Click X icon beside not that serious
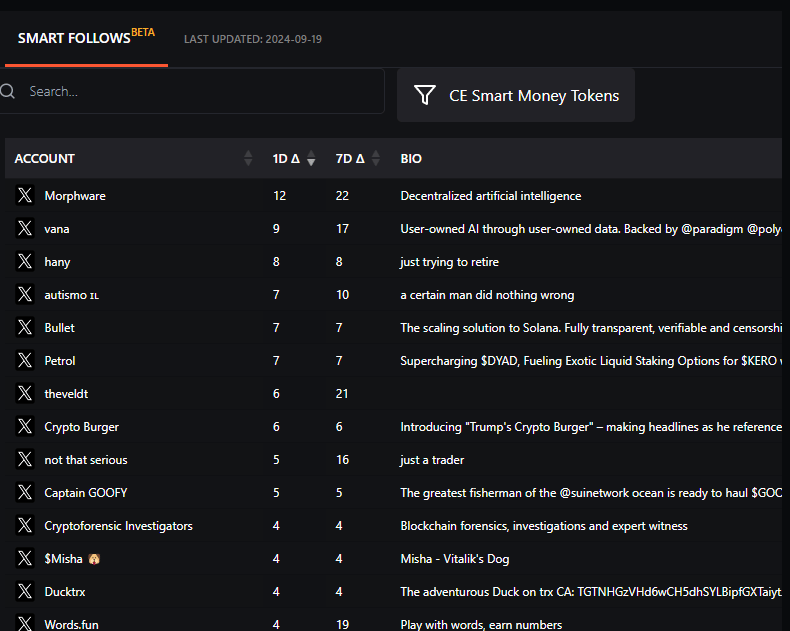The width and height of the screenshot is (790, 631). tap(25, 460)
